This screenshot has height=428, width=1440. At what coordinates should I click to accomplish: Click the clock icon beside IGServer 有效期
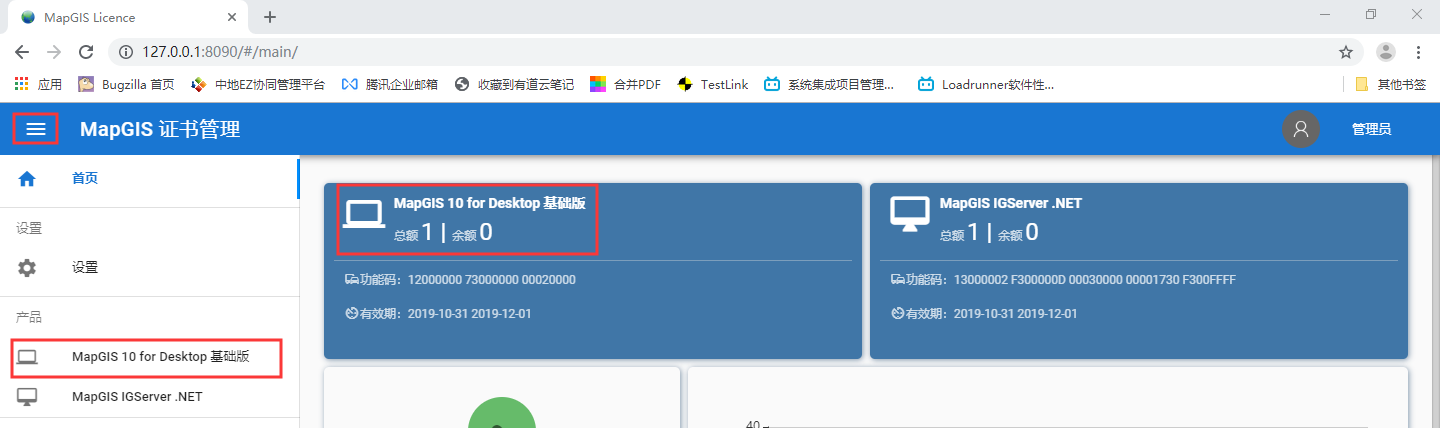[x=897, y=313]
